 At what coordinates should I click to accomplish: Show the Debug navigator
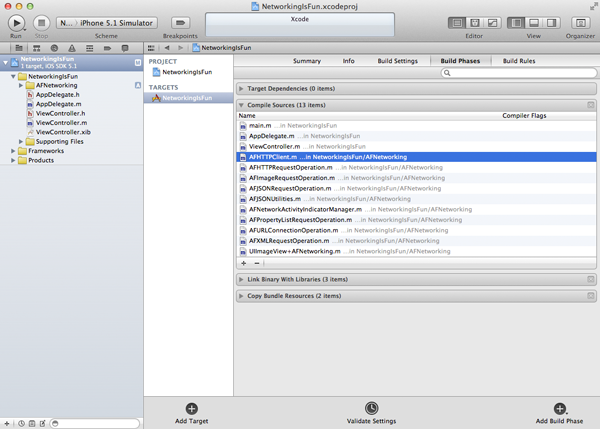90,48
